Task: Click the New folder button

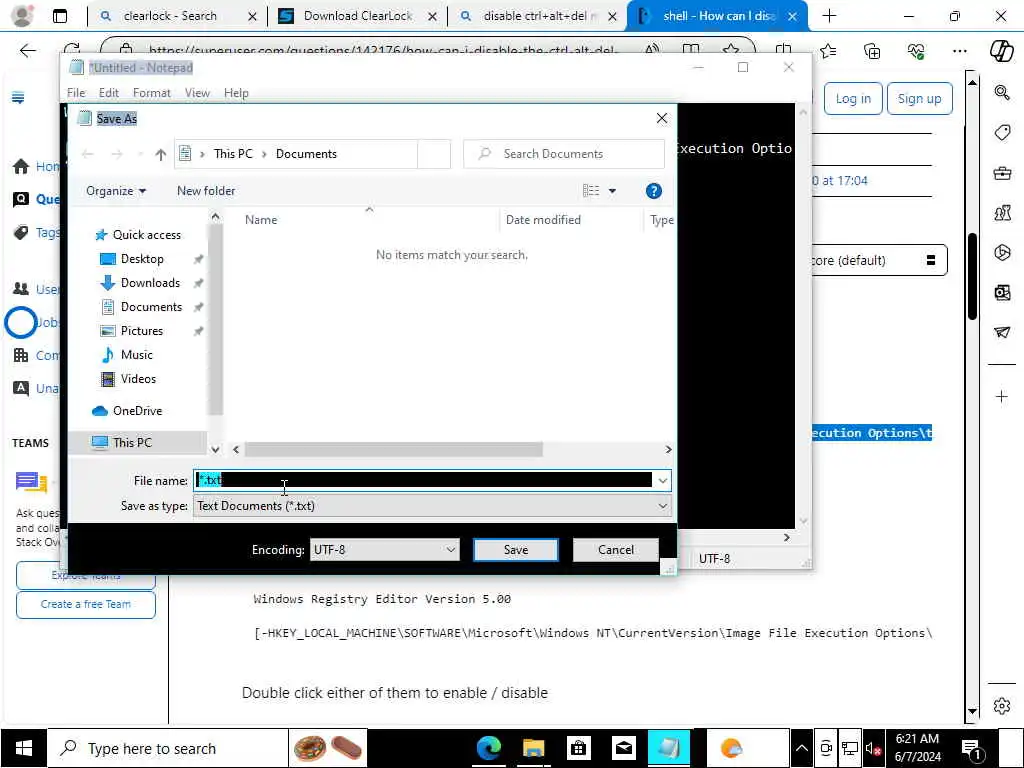Action: [x=206, y=191]
